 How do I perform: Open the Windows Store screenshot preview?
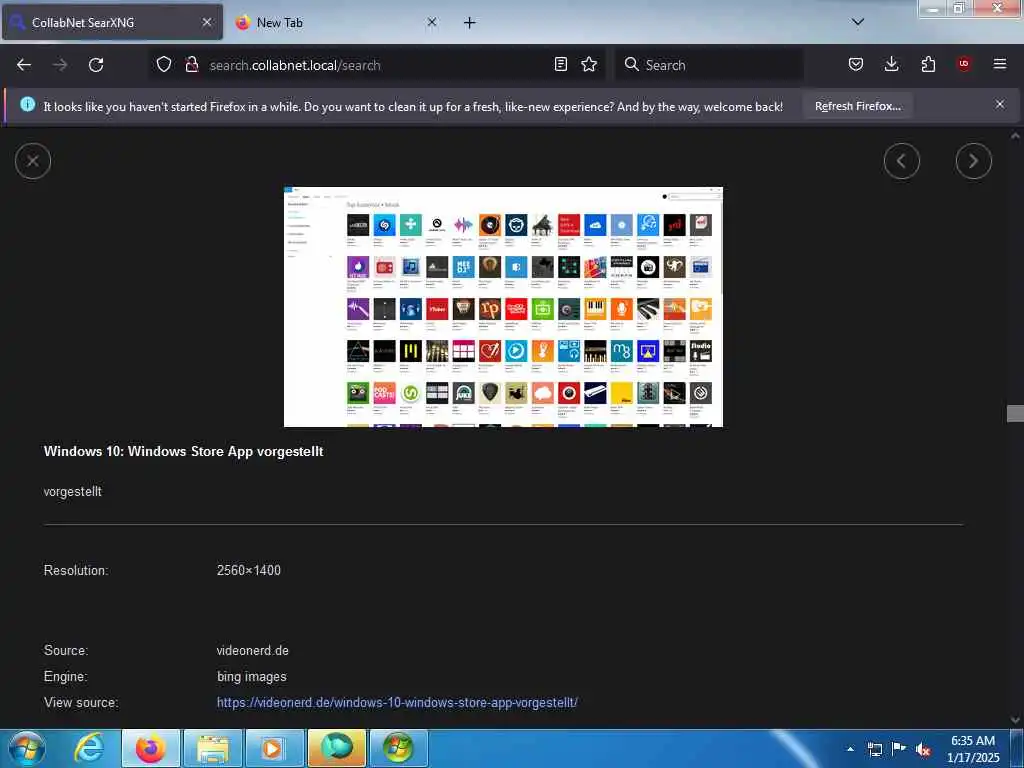504,307
